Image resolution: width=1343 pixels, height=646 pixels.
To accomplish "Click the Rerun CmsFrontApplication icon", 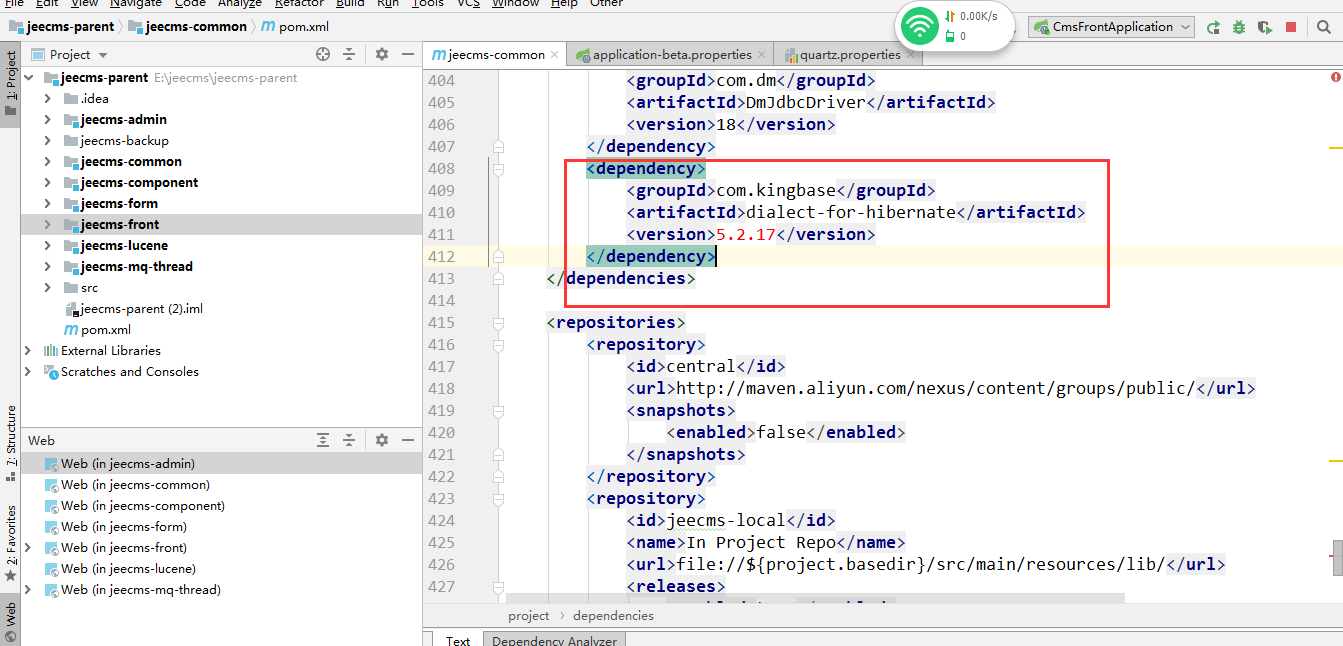I will (x=1213, y=28).
